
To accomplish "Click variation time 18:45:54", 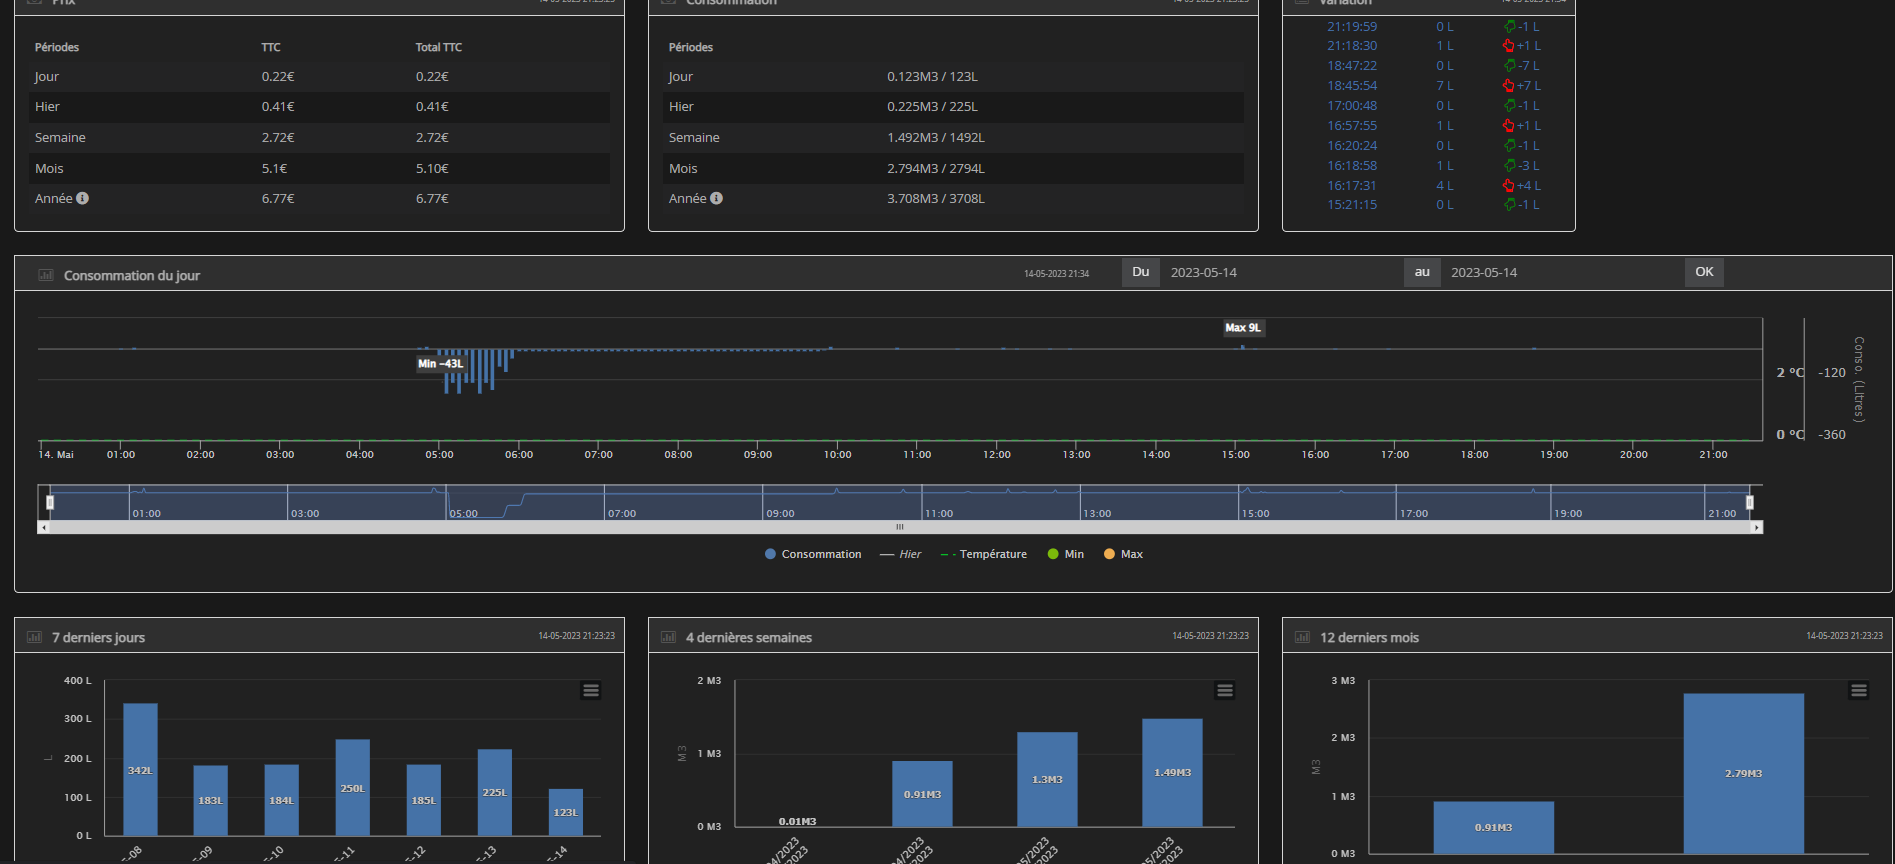I will coord(1352,86).
